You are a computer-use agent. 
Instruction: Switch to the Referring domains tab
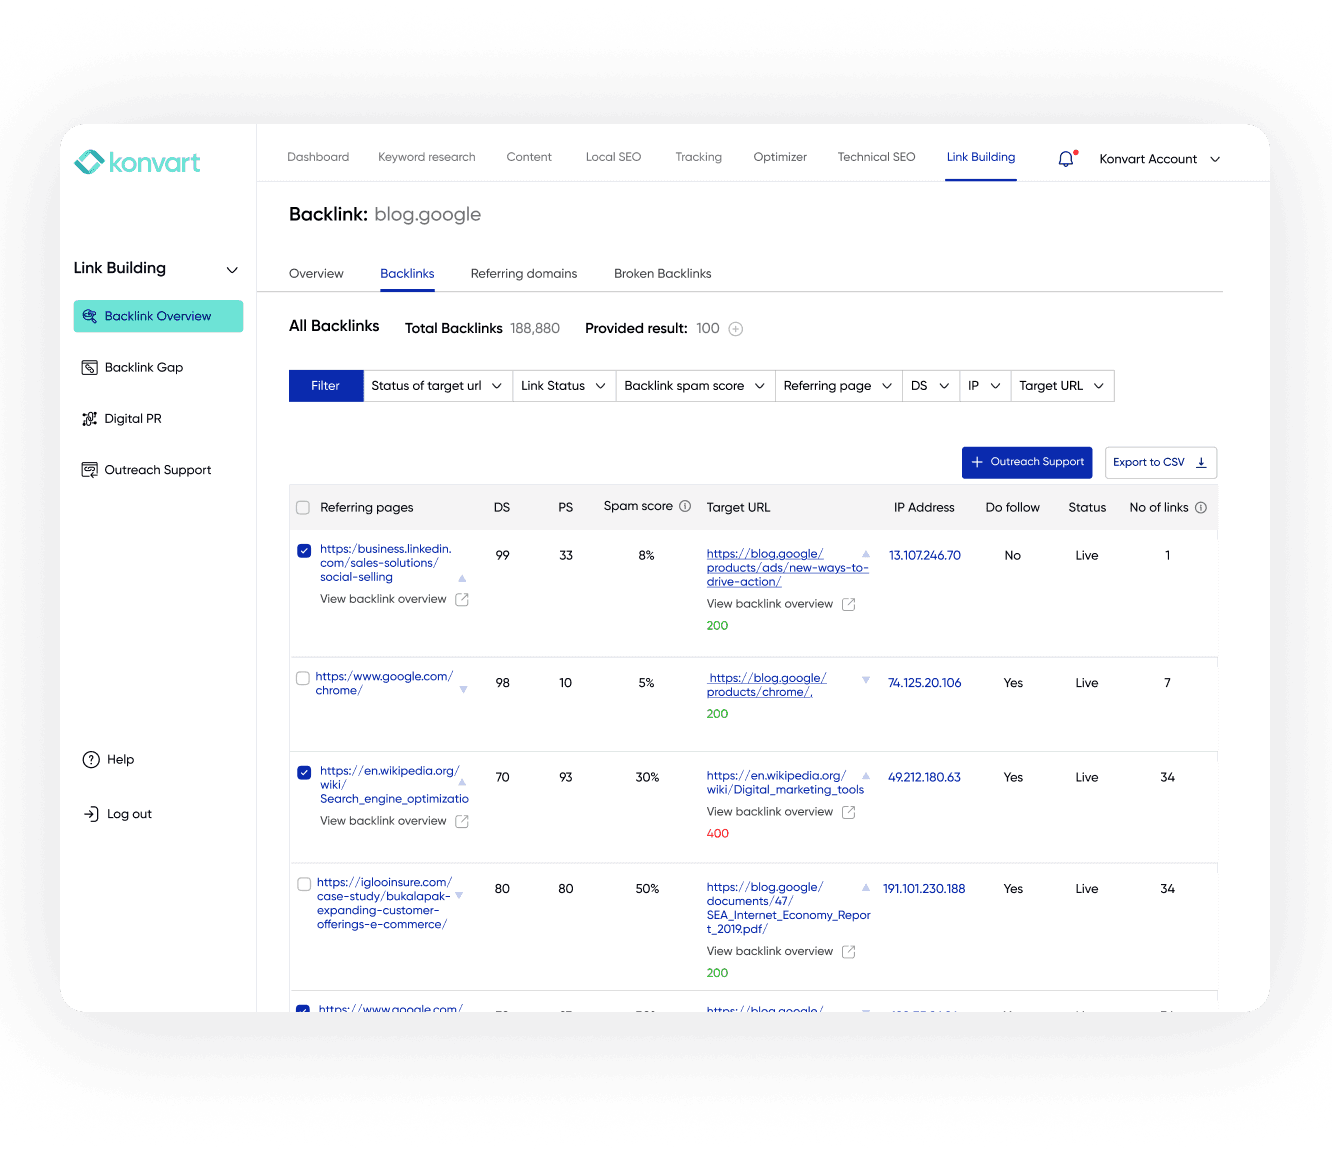point(524,273)
